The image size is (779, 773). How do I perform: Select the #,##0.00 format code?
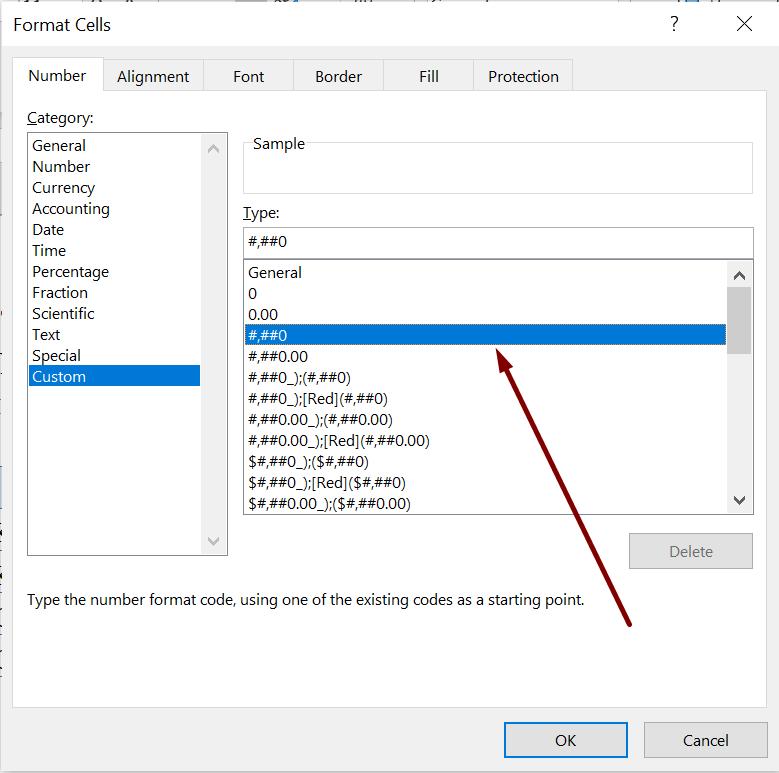[x=278, y=356]
